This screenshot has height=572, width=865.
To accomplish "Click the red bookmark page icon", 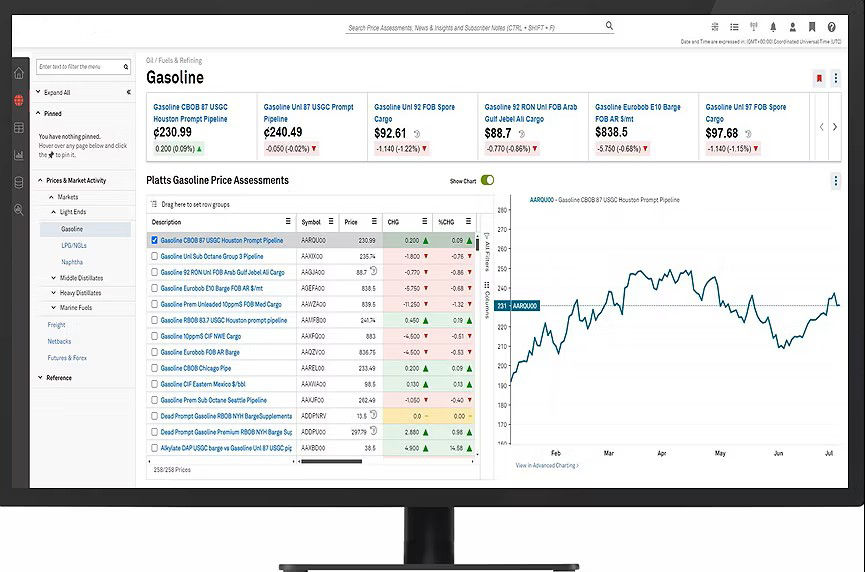I will (819, 78).
